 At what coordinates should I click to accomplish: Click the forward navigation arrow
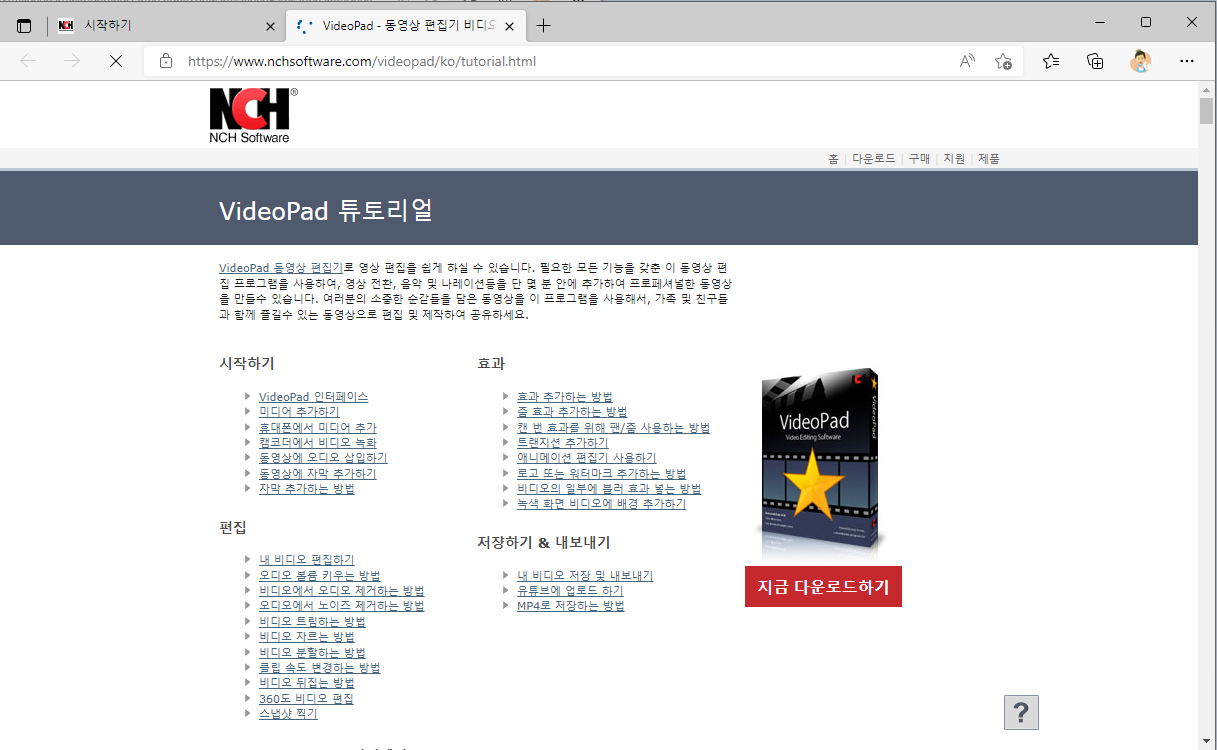(72, 61)
